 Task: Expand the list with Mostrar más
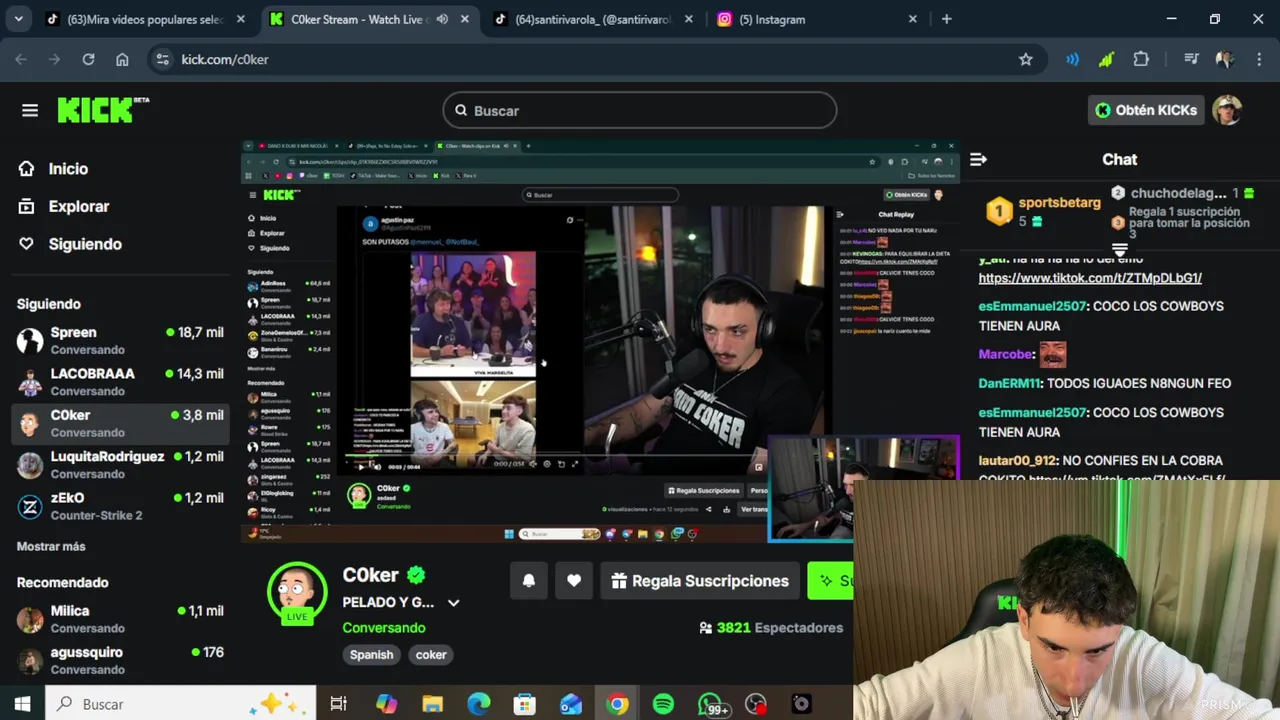tap(51, 547)
